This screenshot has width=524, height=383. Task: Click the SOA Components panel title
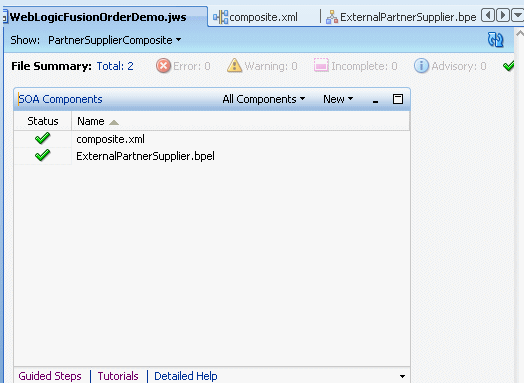coord(60,99)
